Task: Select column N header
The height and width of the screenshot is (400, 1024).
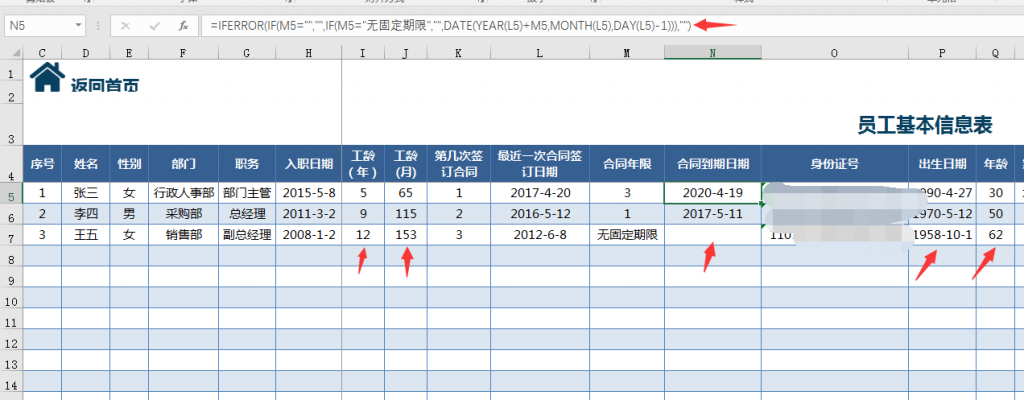Action: [x=712, y=52]
